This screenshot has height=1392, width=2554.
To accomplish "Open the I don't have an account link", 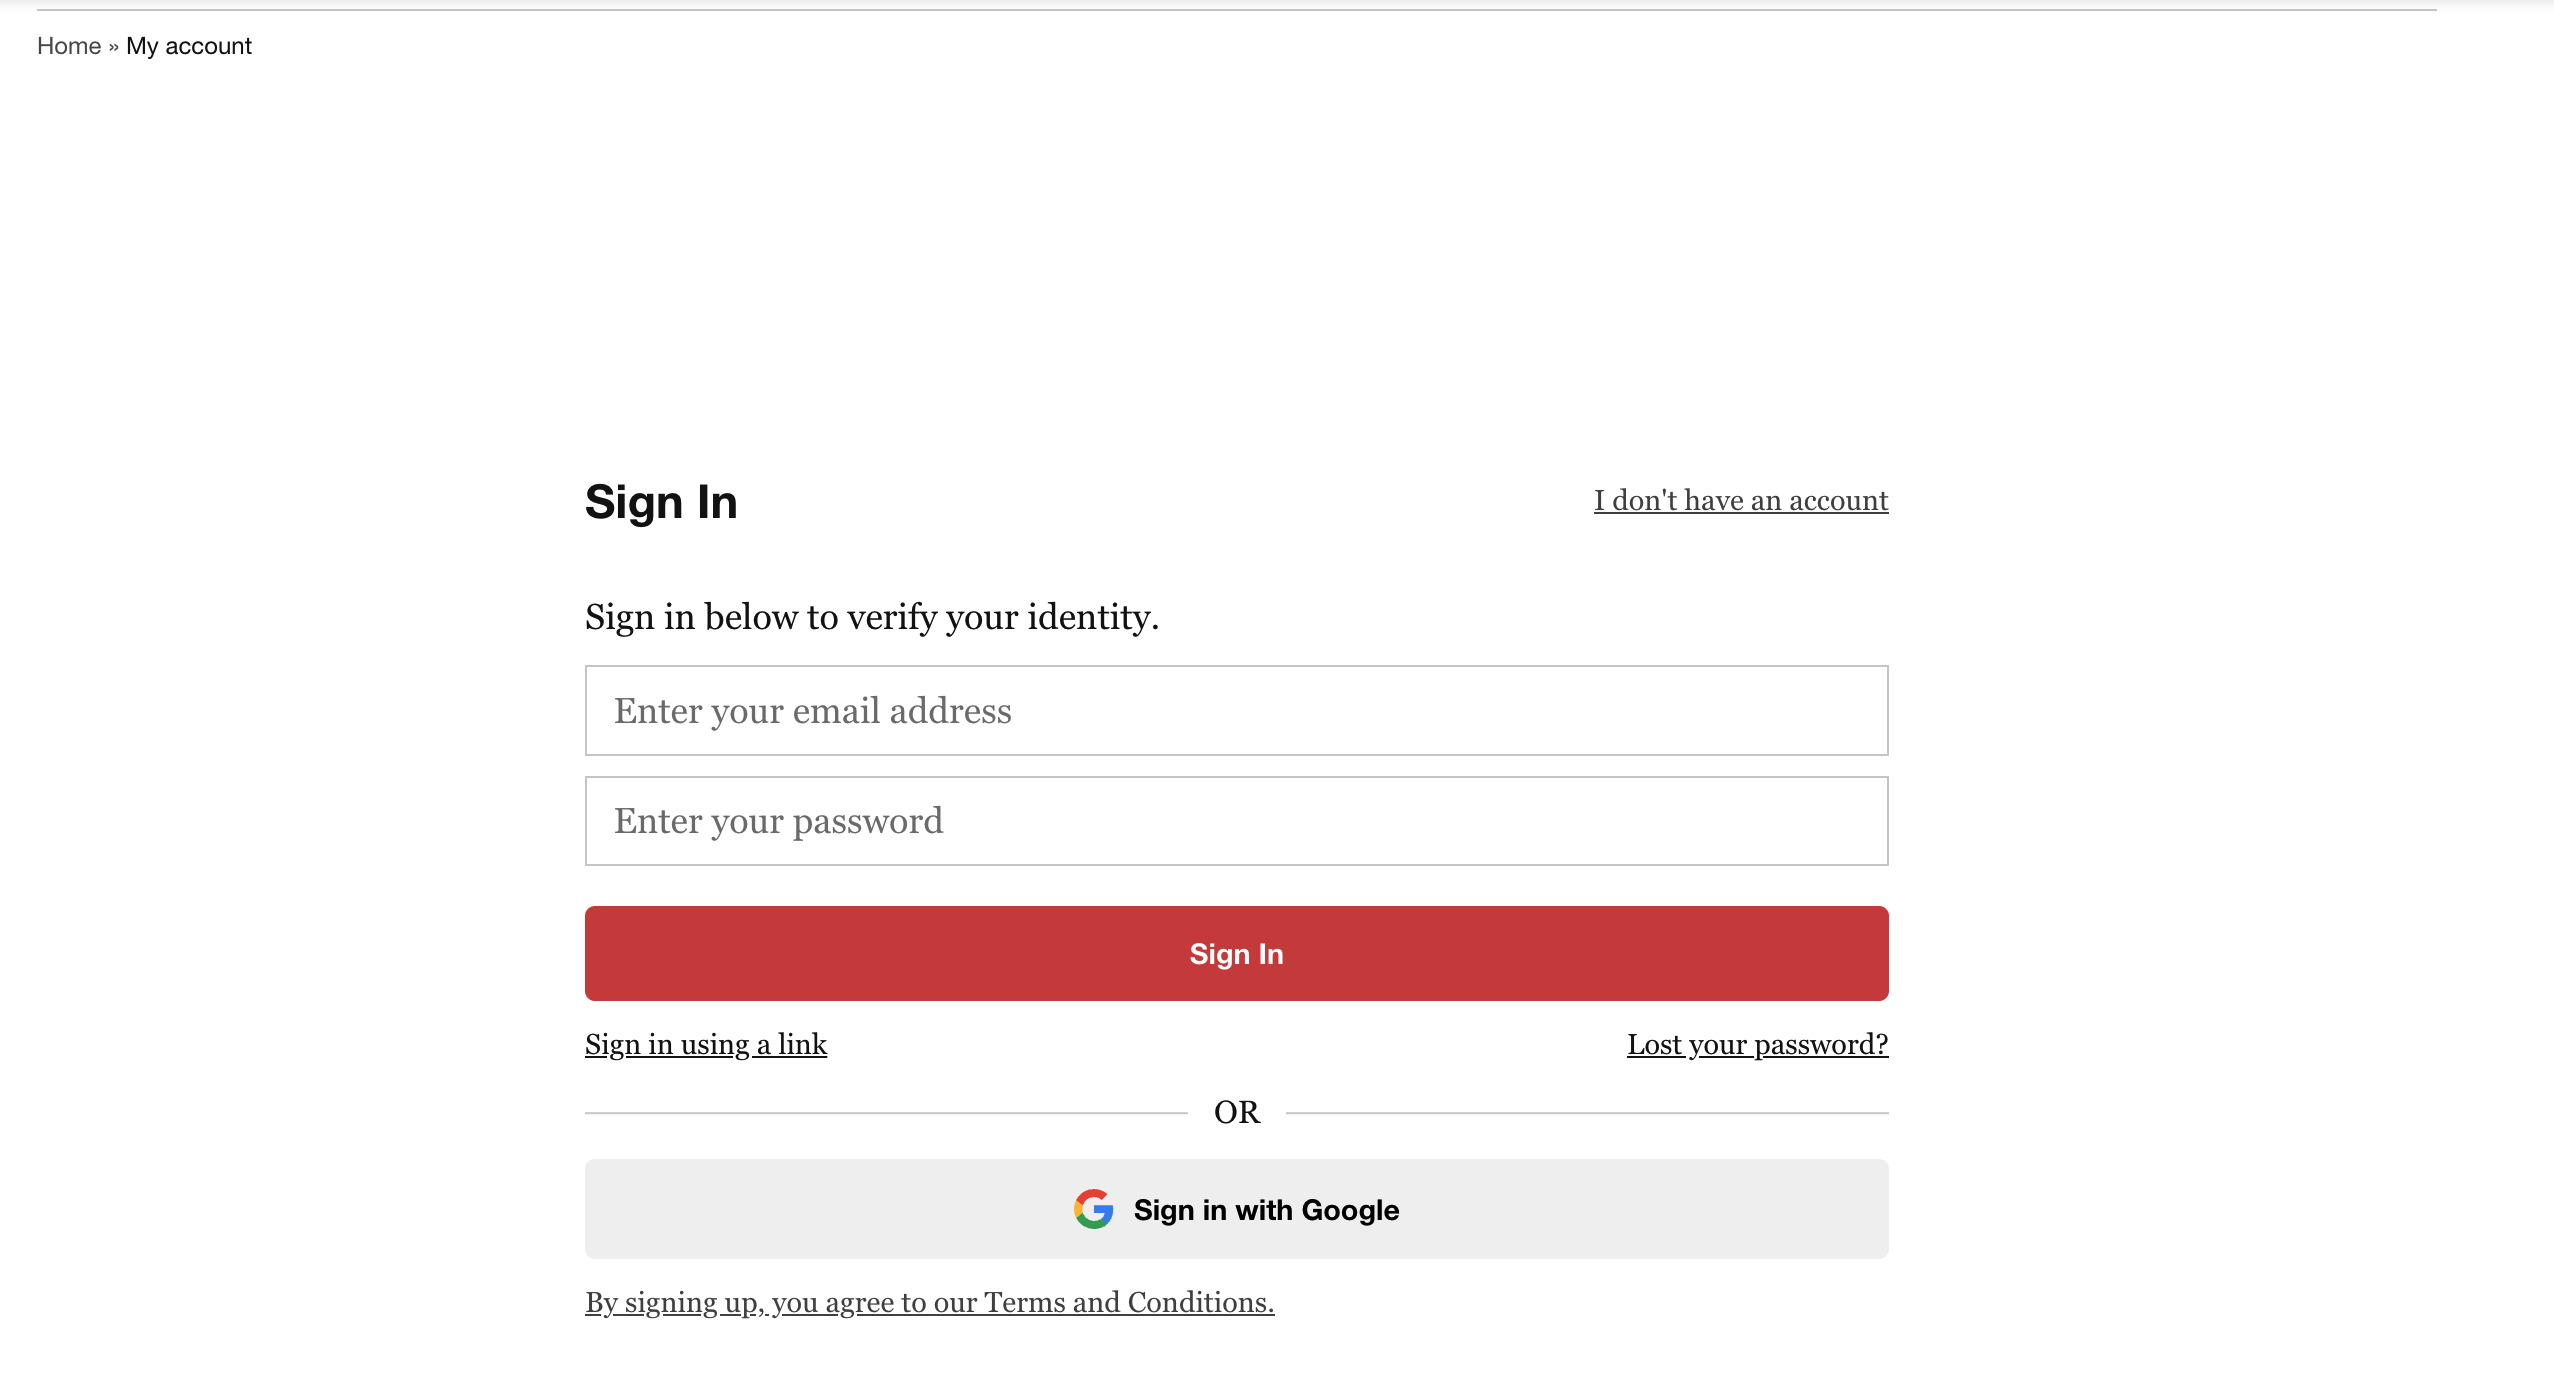I will (x=1741, y=500).
